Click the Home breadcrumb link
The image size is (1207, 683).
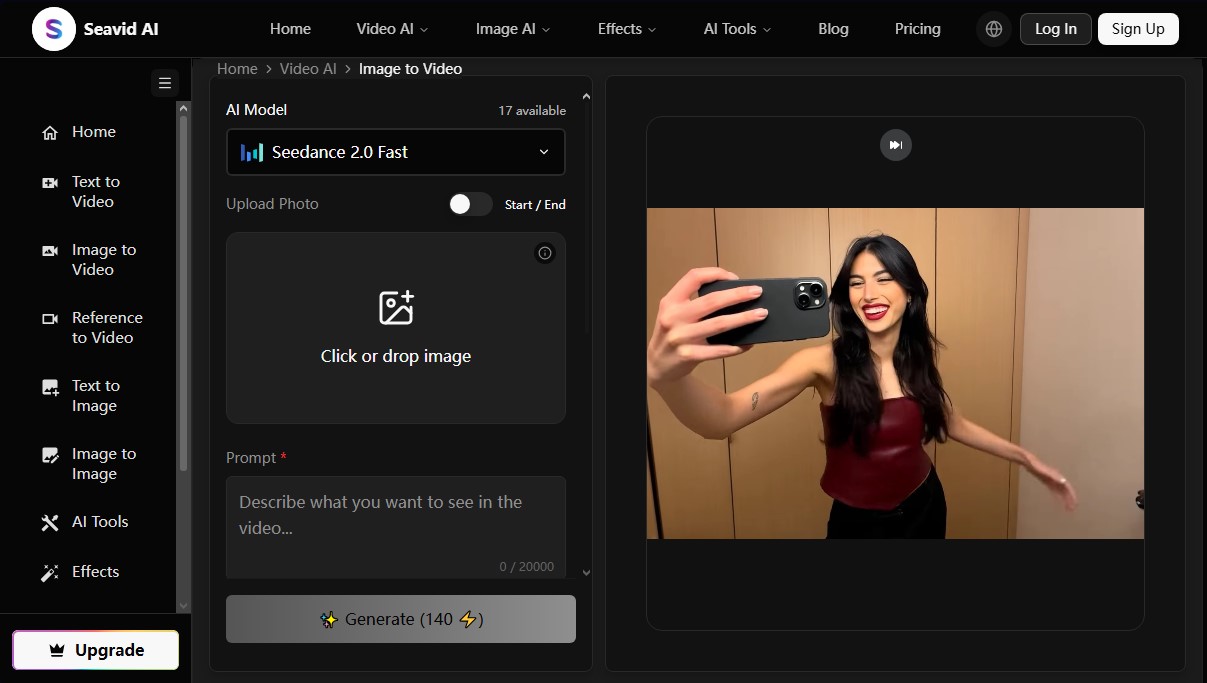[237, 69]
